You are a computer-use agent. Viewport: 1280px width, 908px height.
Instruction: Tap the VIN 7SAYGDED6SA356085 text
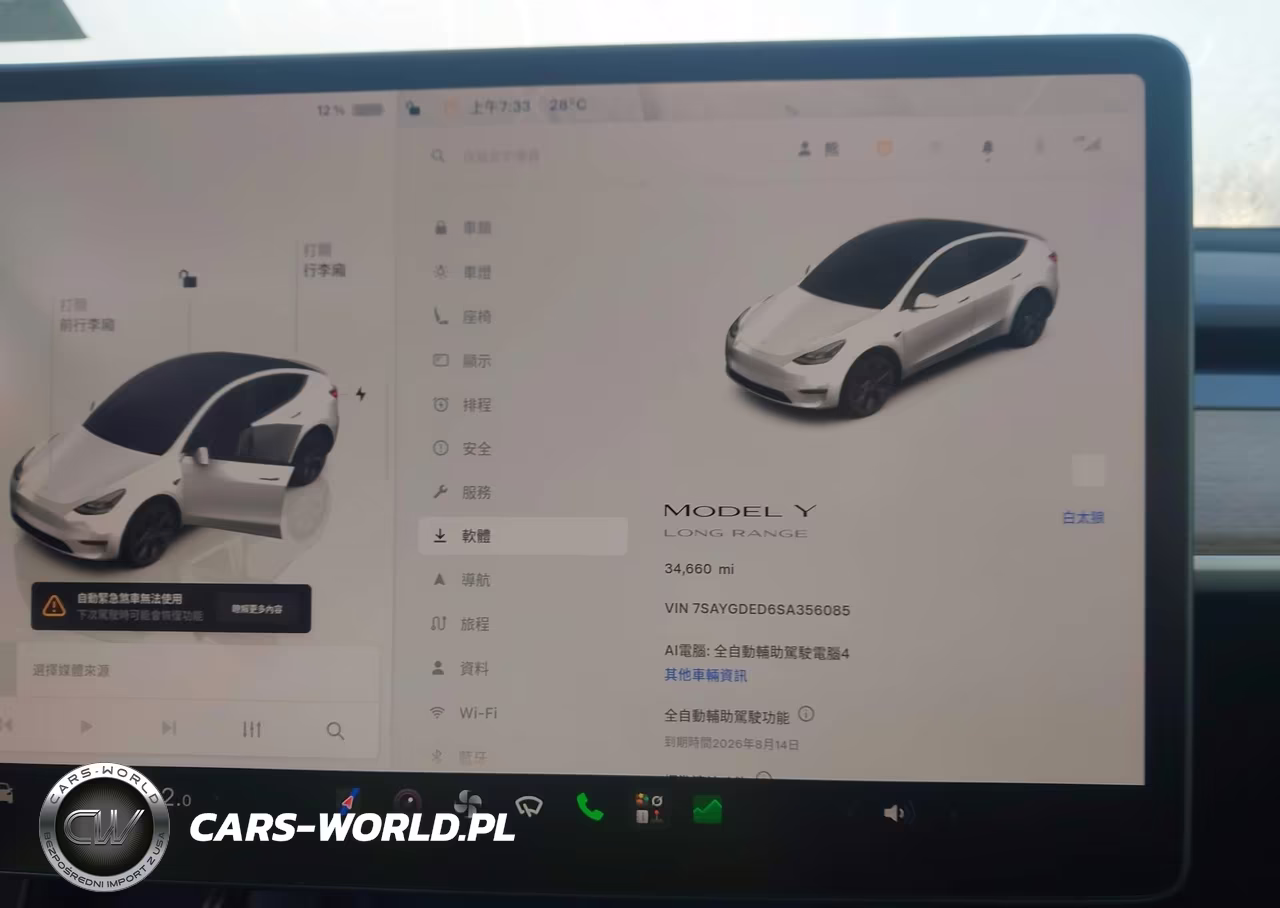(757, 609)
